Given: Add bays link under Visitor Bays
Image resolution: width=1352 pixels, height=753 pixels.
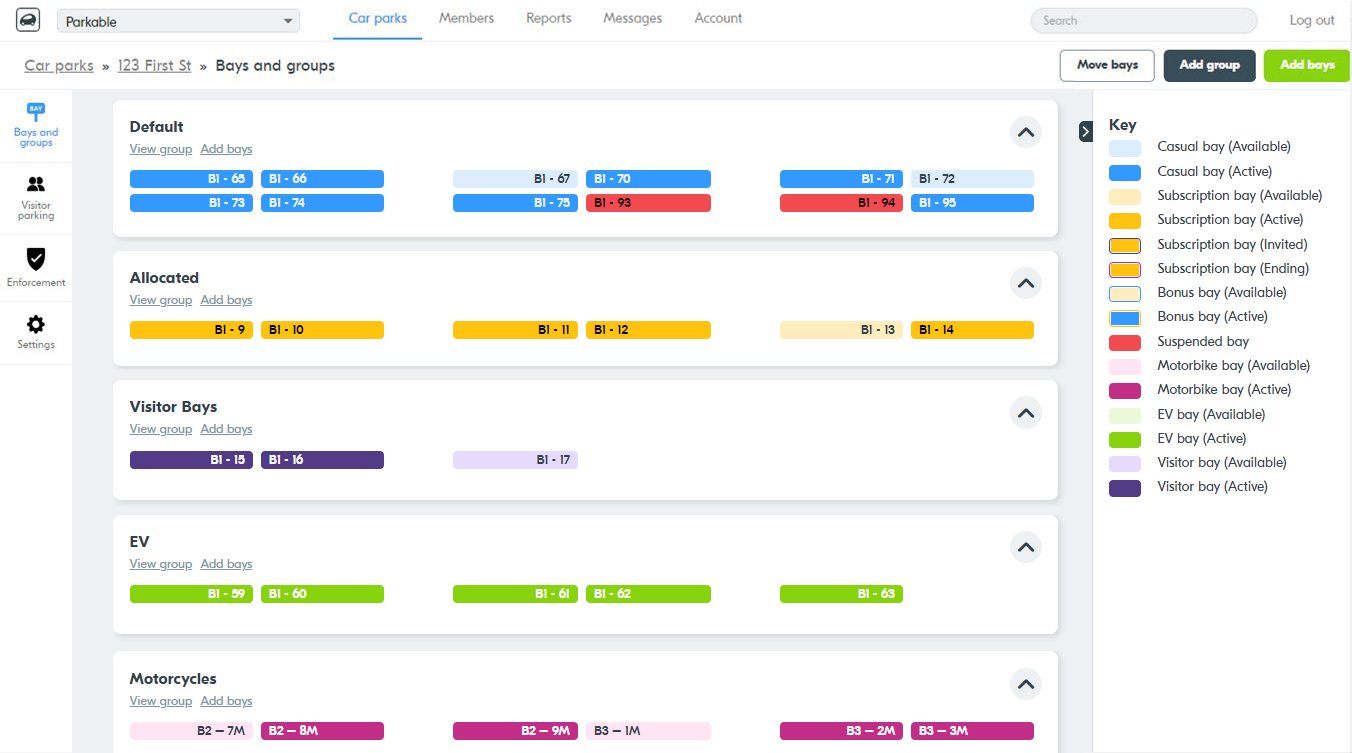Looking at the screenshot, I should tap(226, 429).
